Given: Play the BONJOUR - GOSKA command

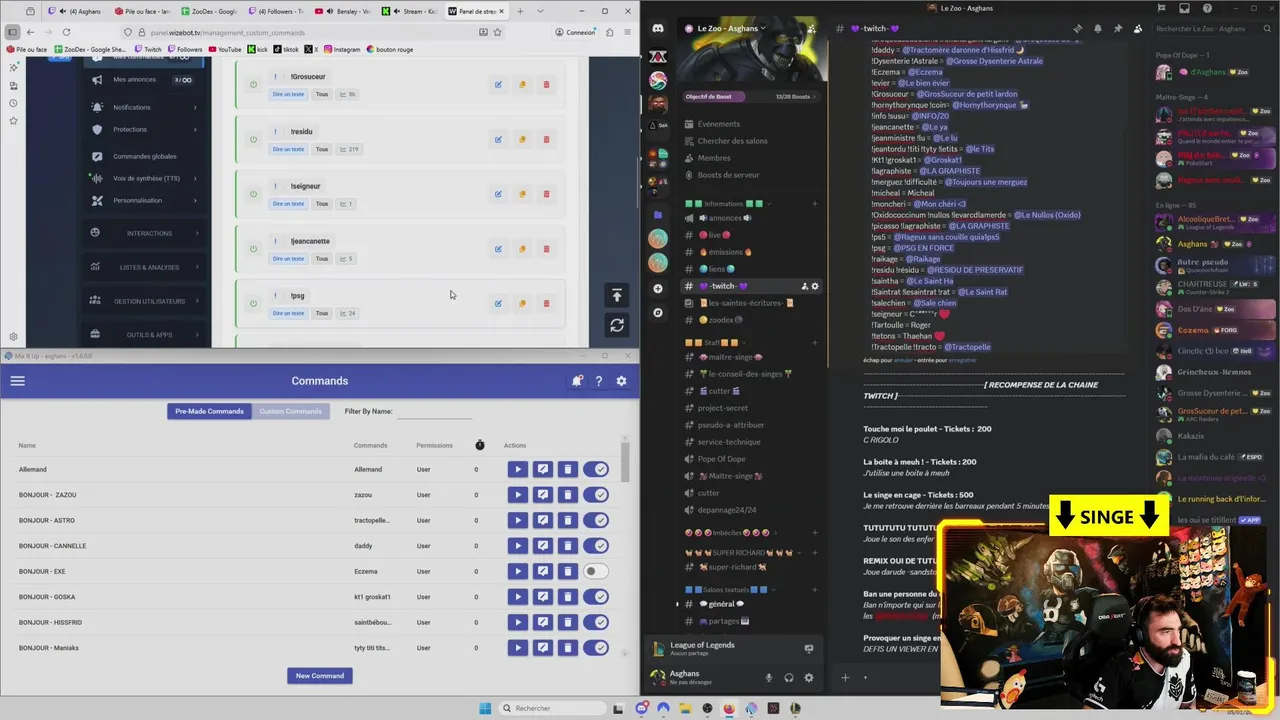Looking at the screenshot, I should coord(517,597).
